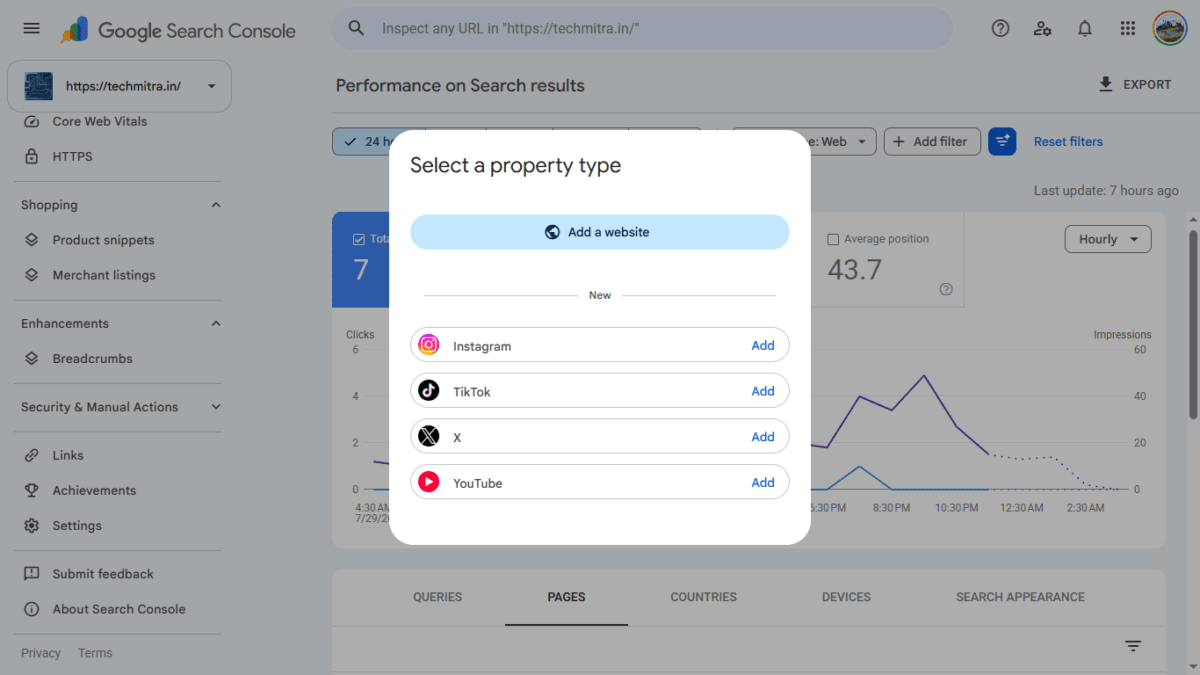Click the Submit feedback icon
The width and height of the screenshot is (1200, 675).
pos(32,574)
